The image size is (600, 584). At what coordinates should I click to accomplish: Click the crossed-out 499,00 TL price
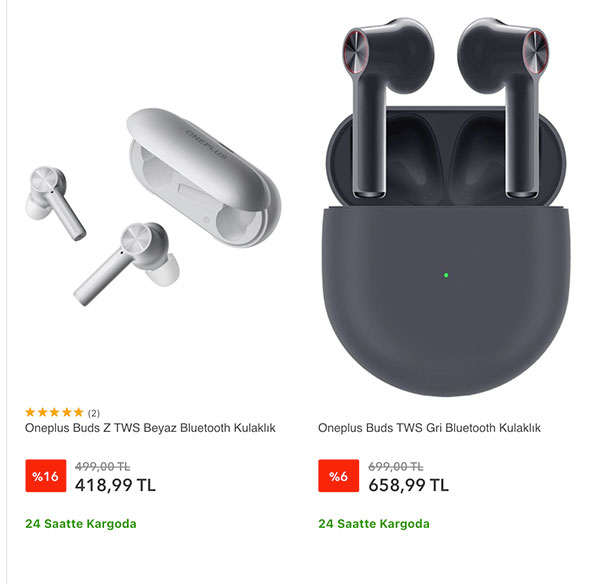tap(102, 467)
